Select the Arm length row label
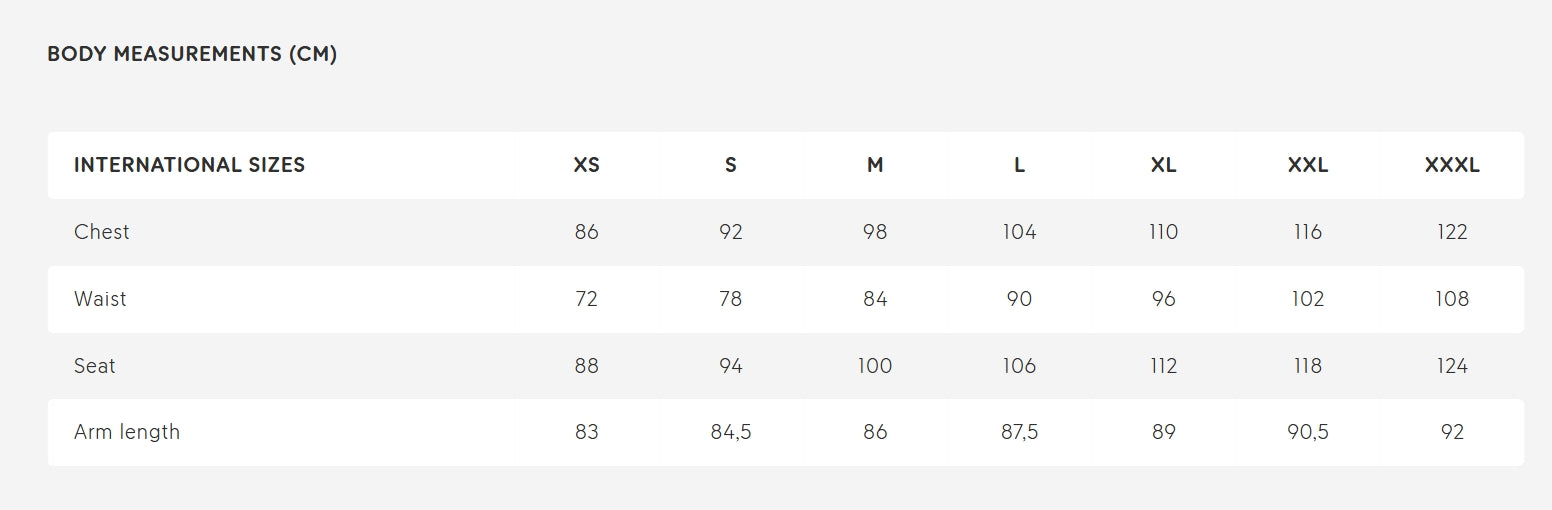This screenshot has height=510, width=1552. click(x=127, y=432)
